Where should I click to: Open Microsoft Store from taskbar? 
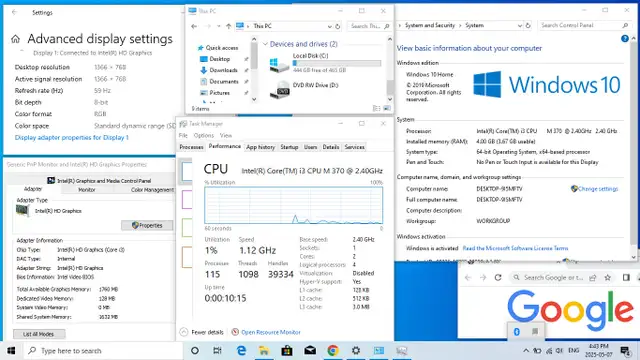(x=287, y=351)
